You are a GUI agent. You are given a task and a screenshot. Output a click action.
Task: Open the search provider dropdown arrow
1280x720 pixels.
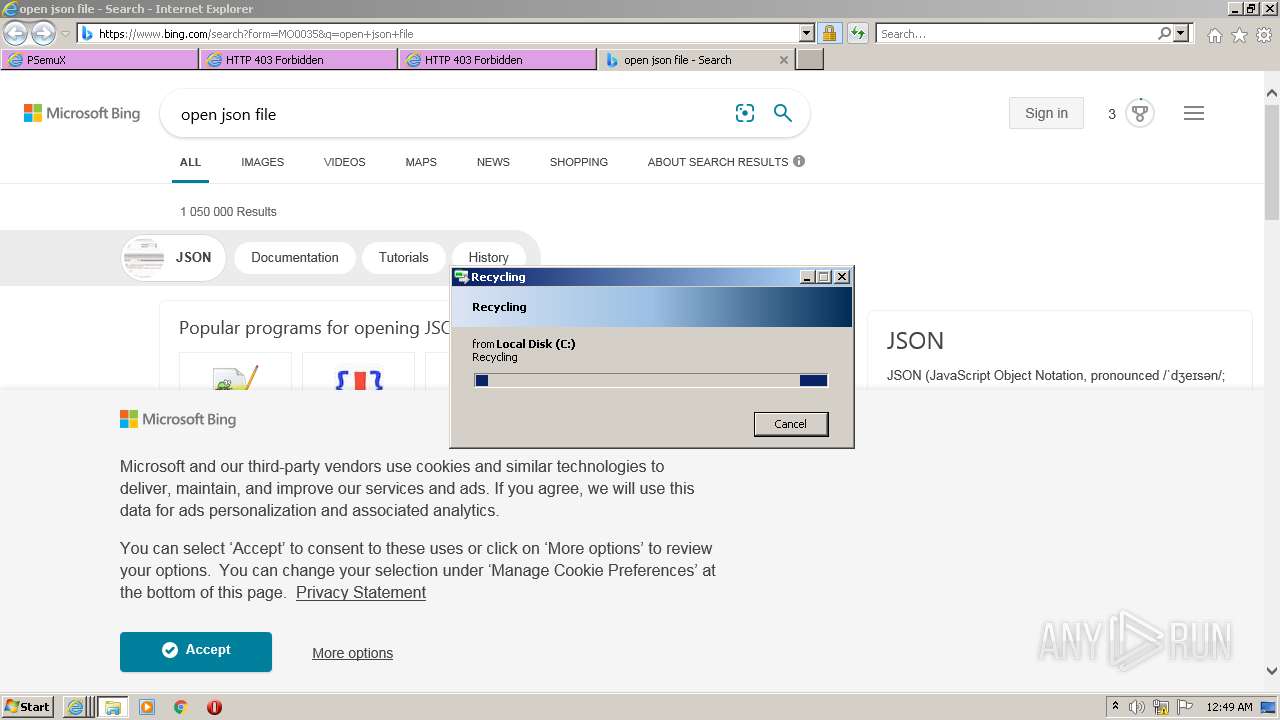pyautogui.click(x=1181, y=33)
